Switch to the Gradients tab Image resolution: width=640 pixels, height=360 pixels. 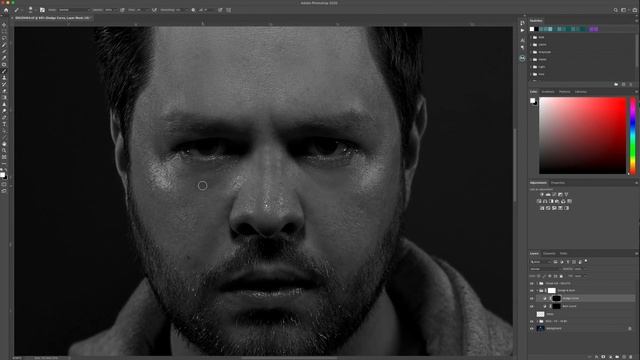point(548,92)
